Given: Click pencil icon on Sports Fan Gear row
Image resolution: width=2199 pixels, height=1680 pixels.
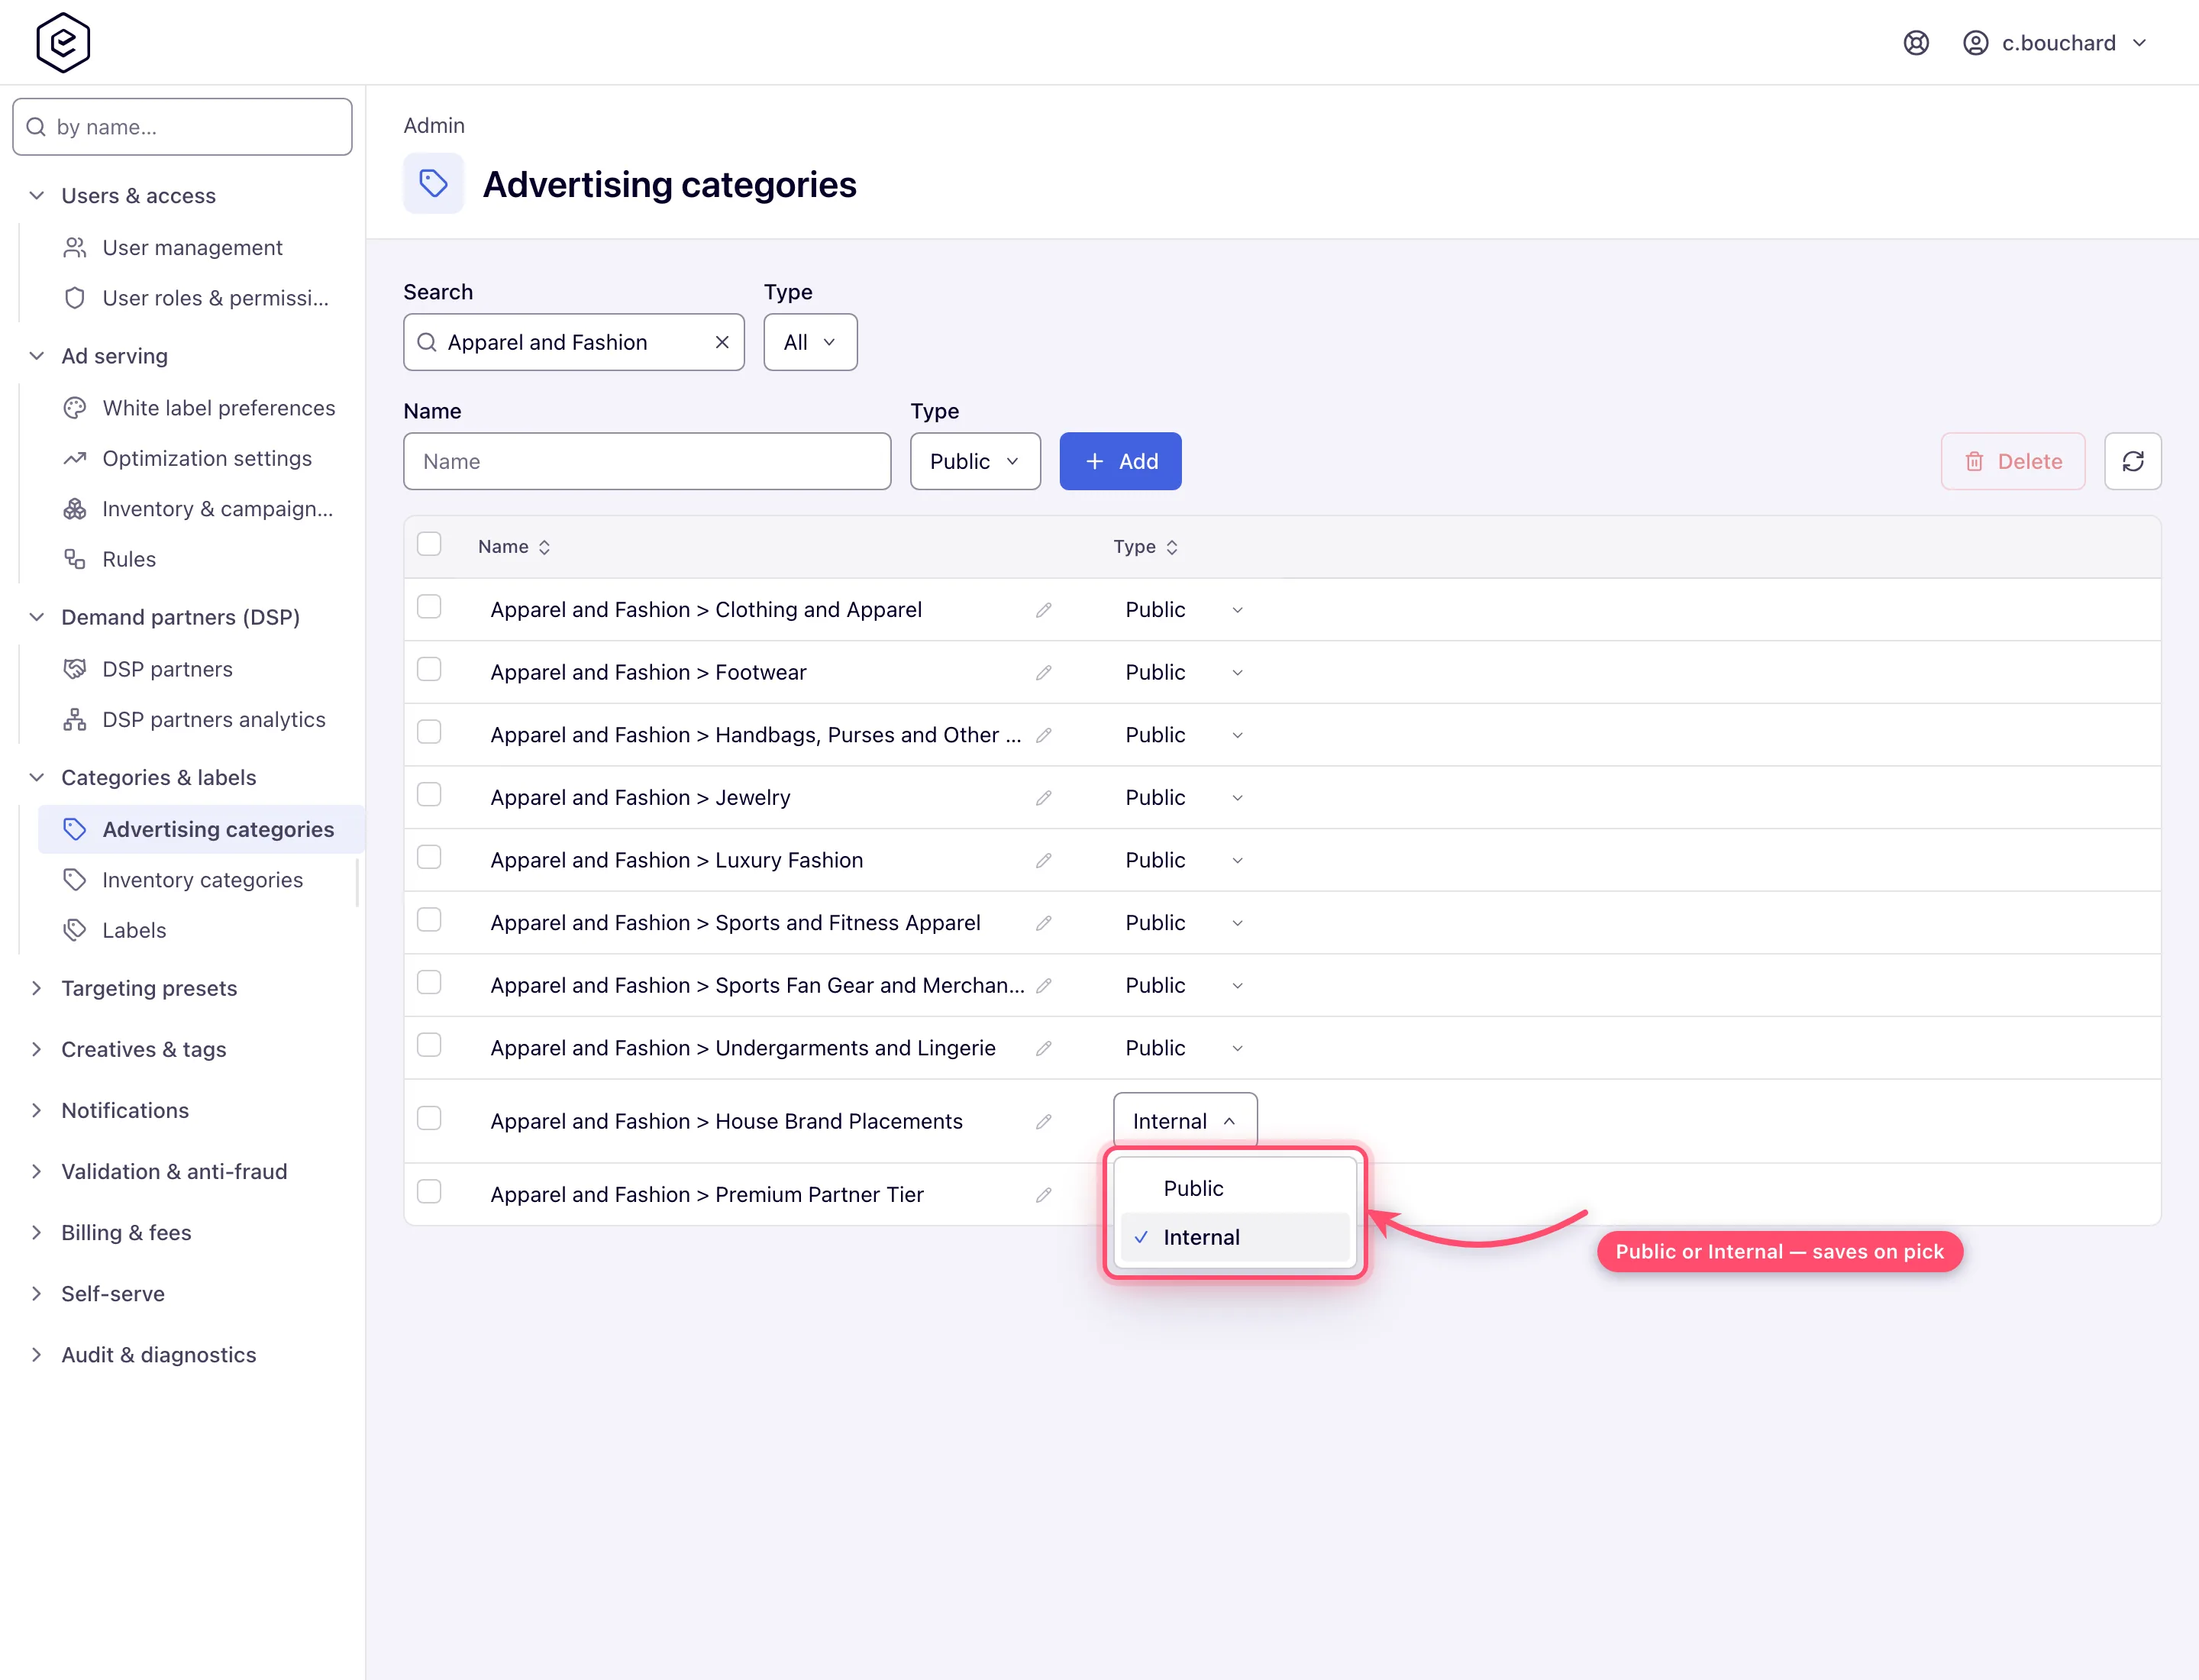Looking at the screenshot, I should point(1043,985).
